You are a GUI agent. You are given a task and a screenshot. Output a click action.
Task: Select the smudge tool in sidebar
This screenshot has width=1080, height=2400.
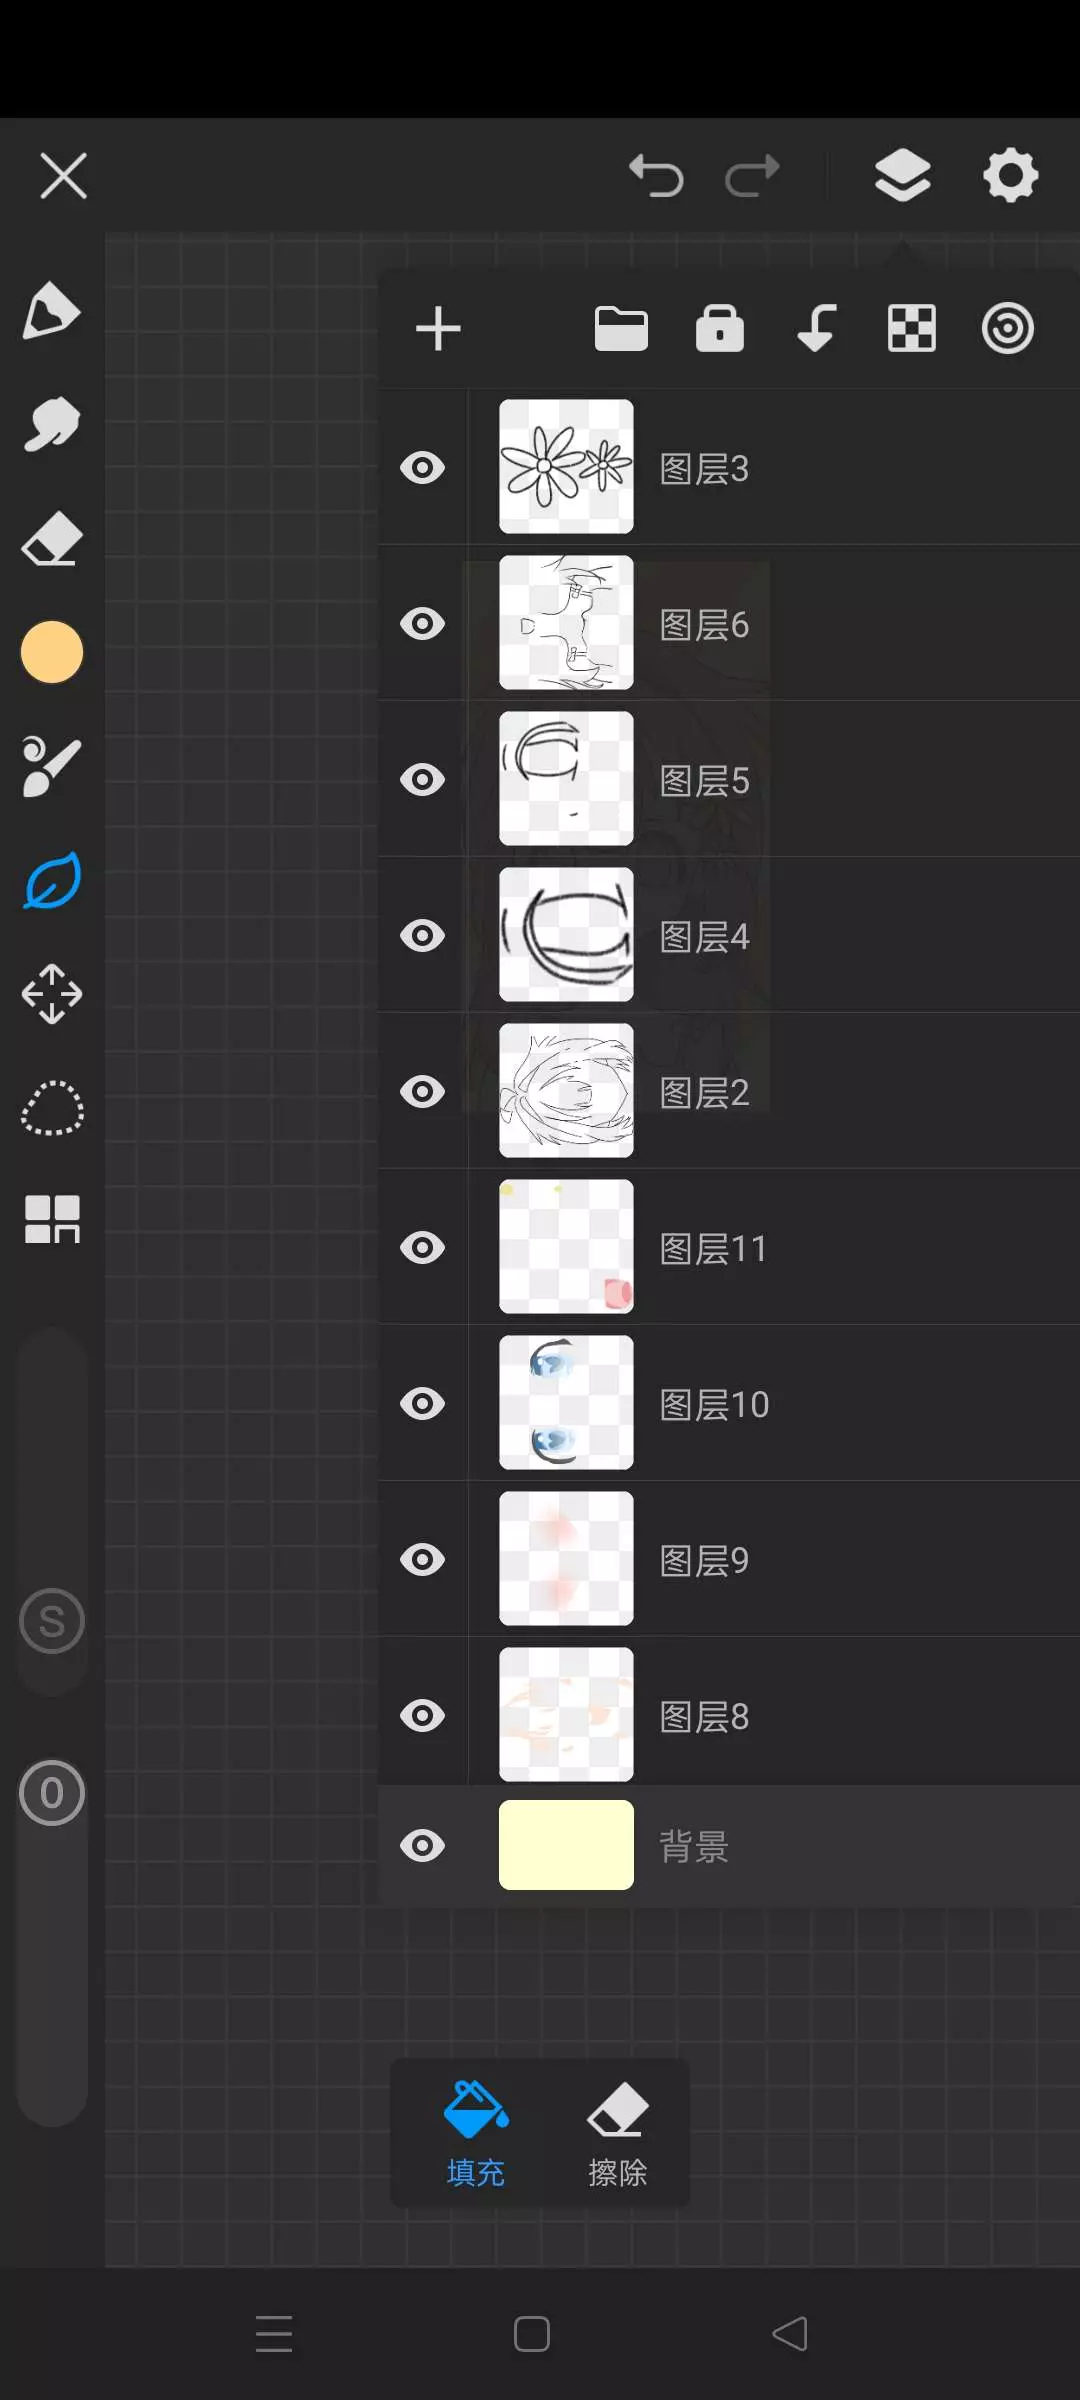tap(52, 425)
